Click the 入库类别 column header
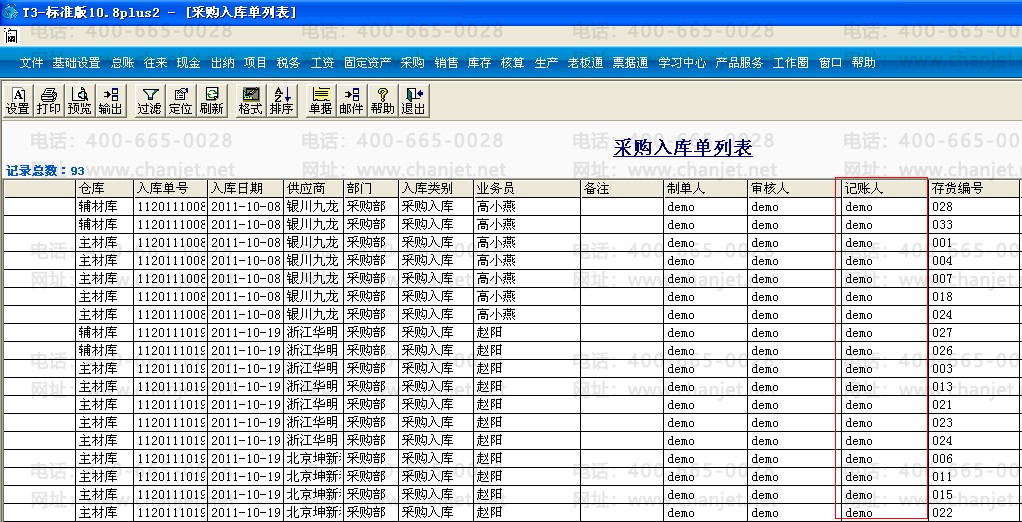This screenshot has height=522, width=1022. pyautogui.click(x=436, y=188)
